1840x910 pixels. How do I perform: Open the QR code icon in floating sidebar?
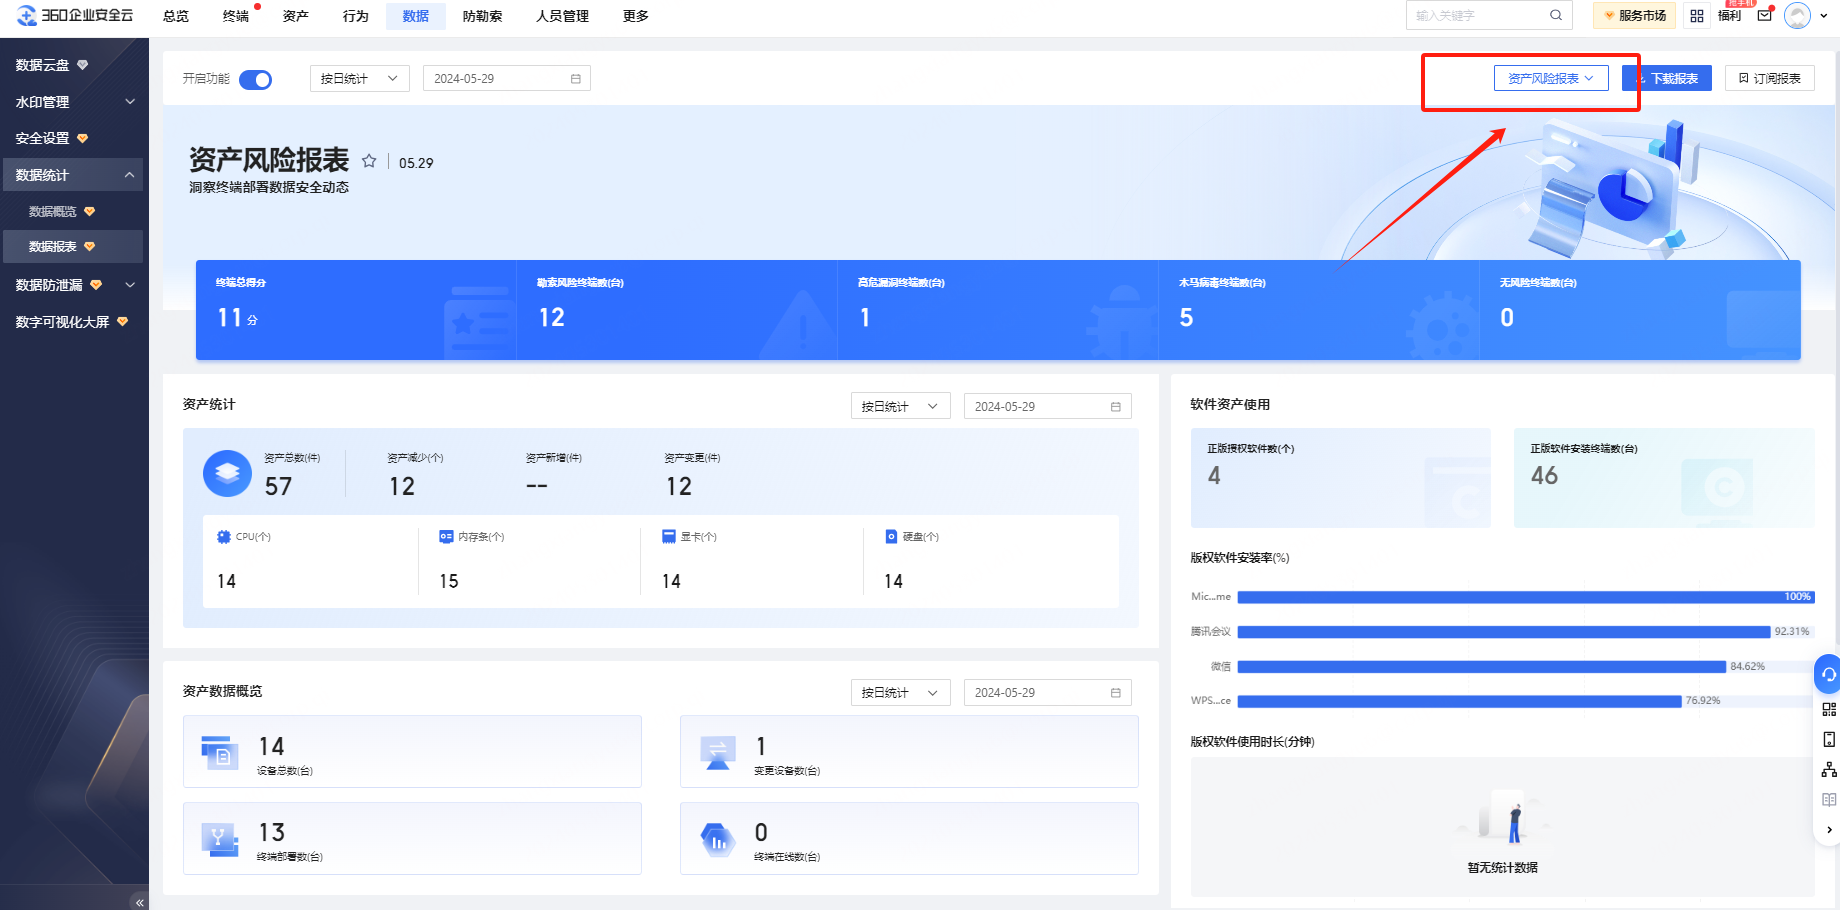[1829, 710]
